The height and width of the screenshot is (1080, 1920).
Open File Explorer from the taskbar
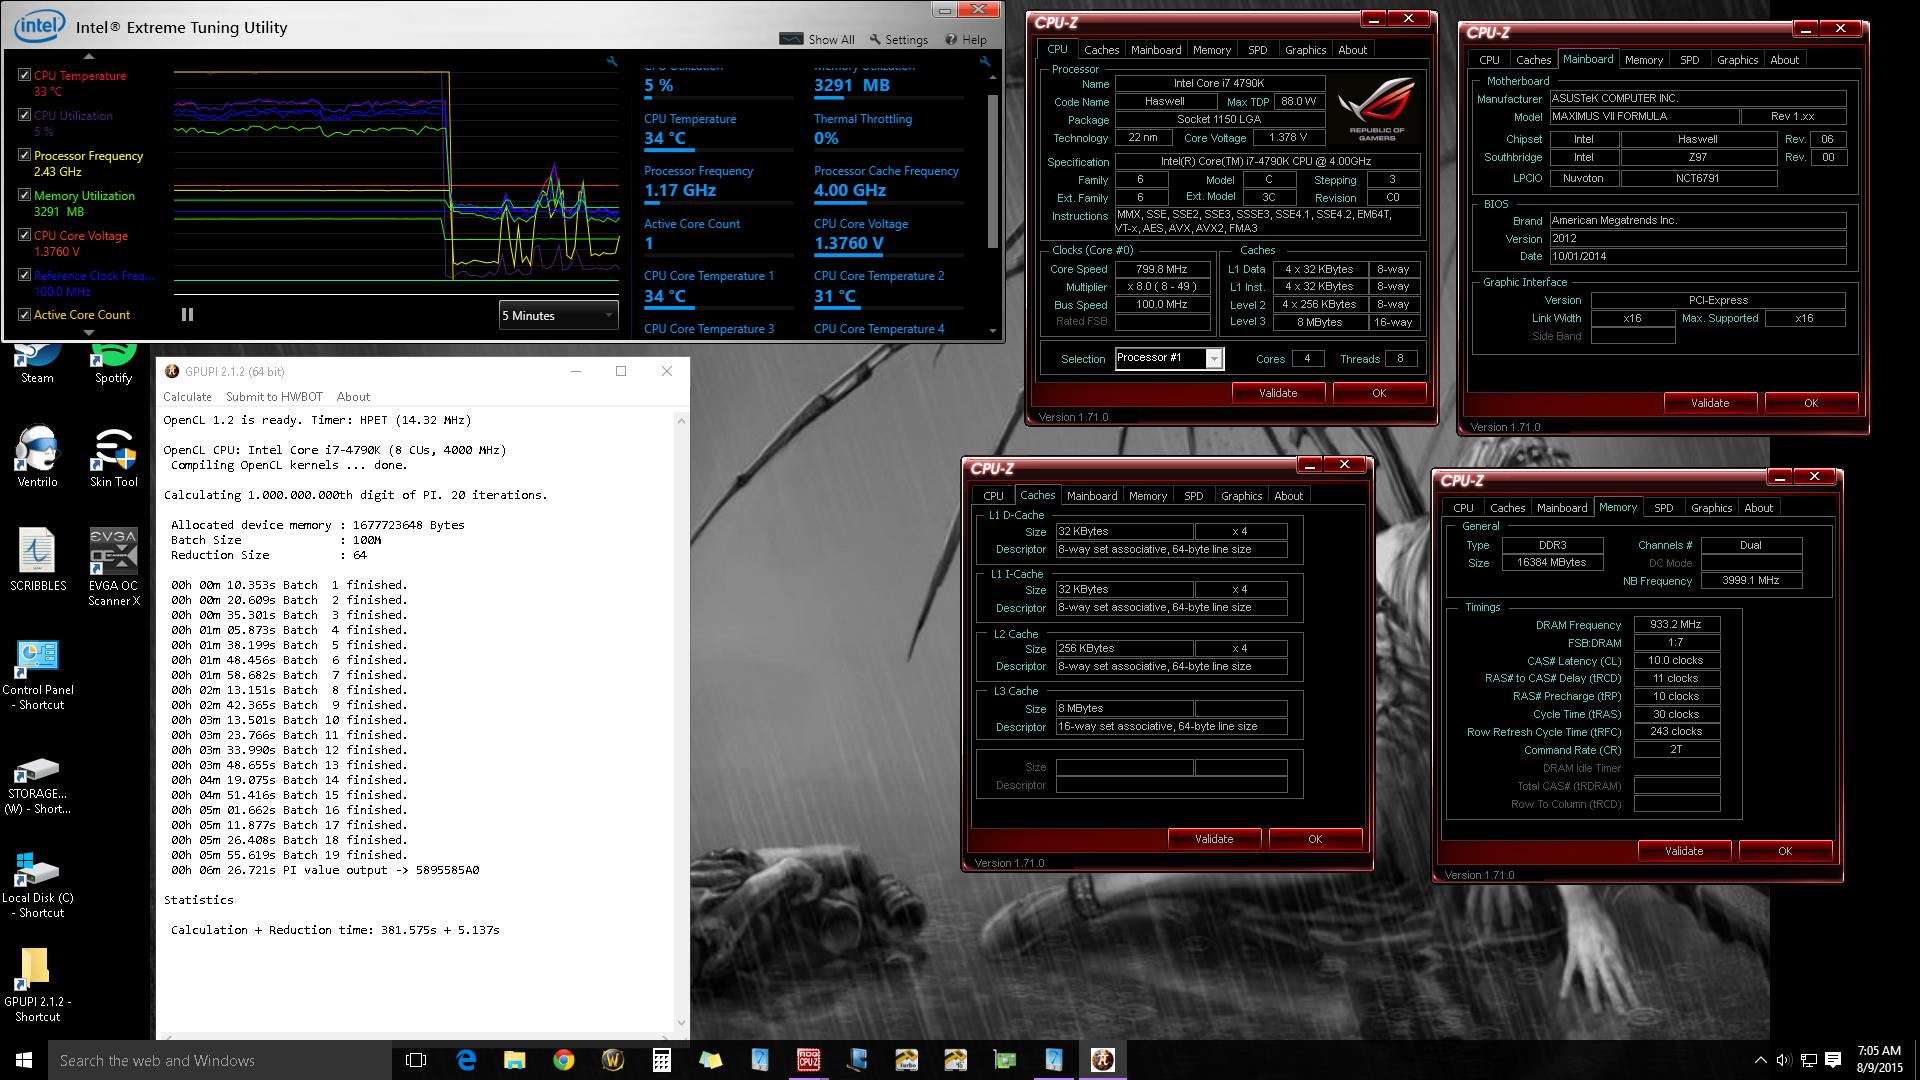514,1060
